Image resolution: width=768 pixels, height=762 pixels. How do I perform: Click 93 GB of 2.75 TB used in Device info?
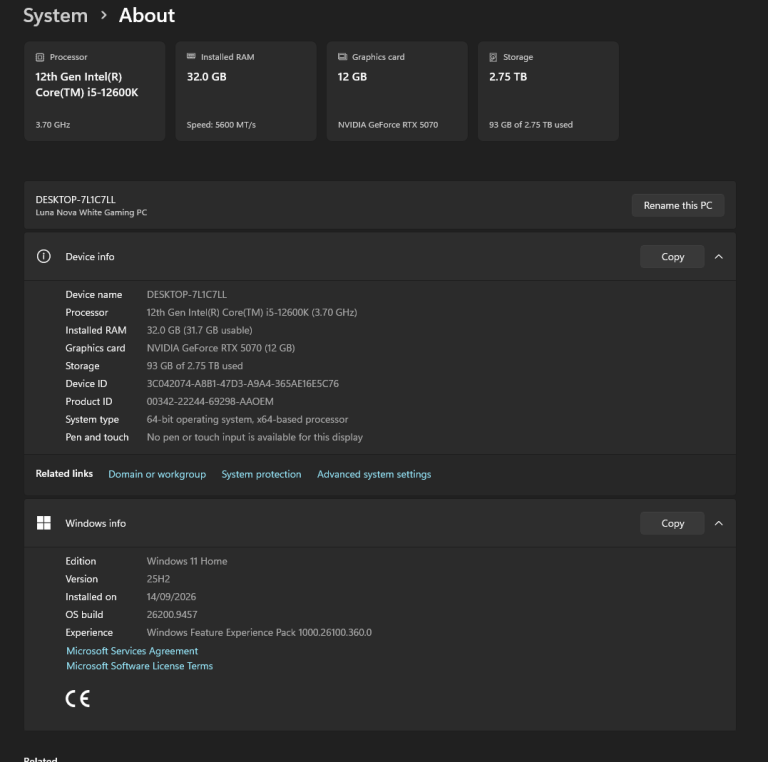tap(194, 366)
